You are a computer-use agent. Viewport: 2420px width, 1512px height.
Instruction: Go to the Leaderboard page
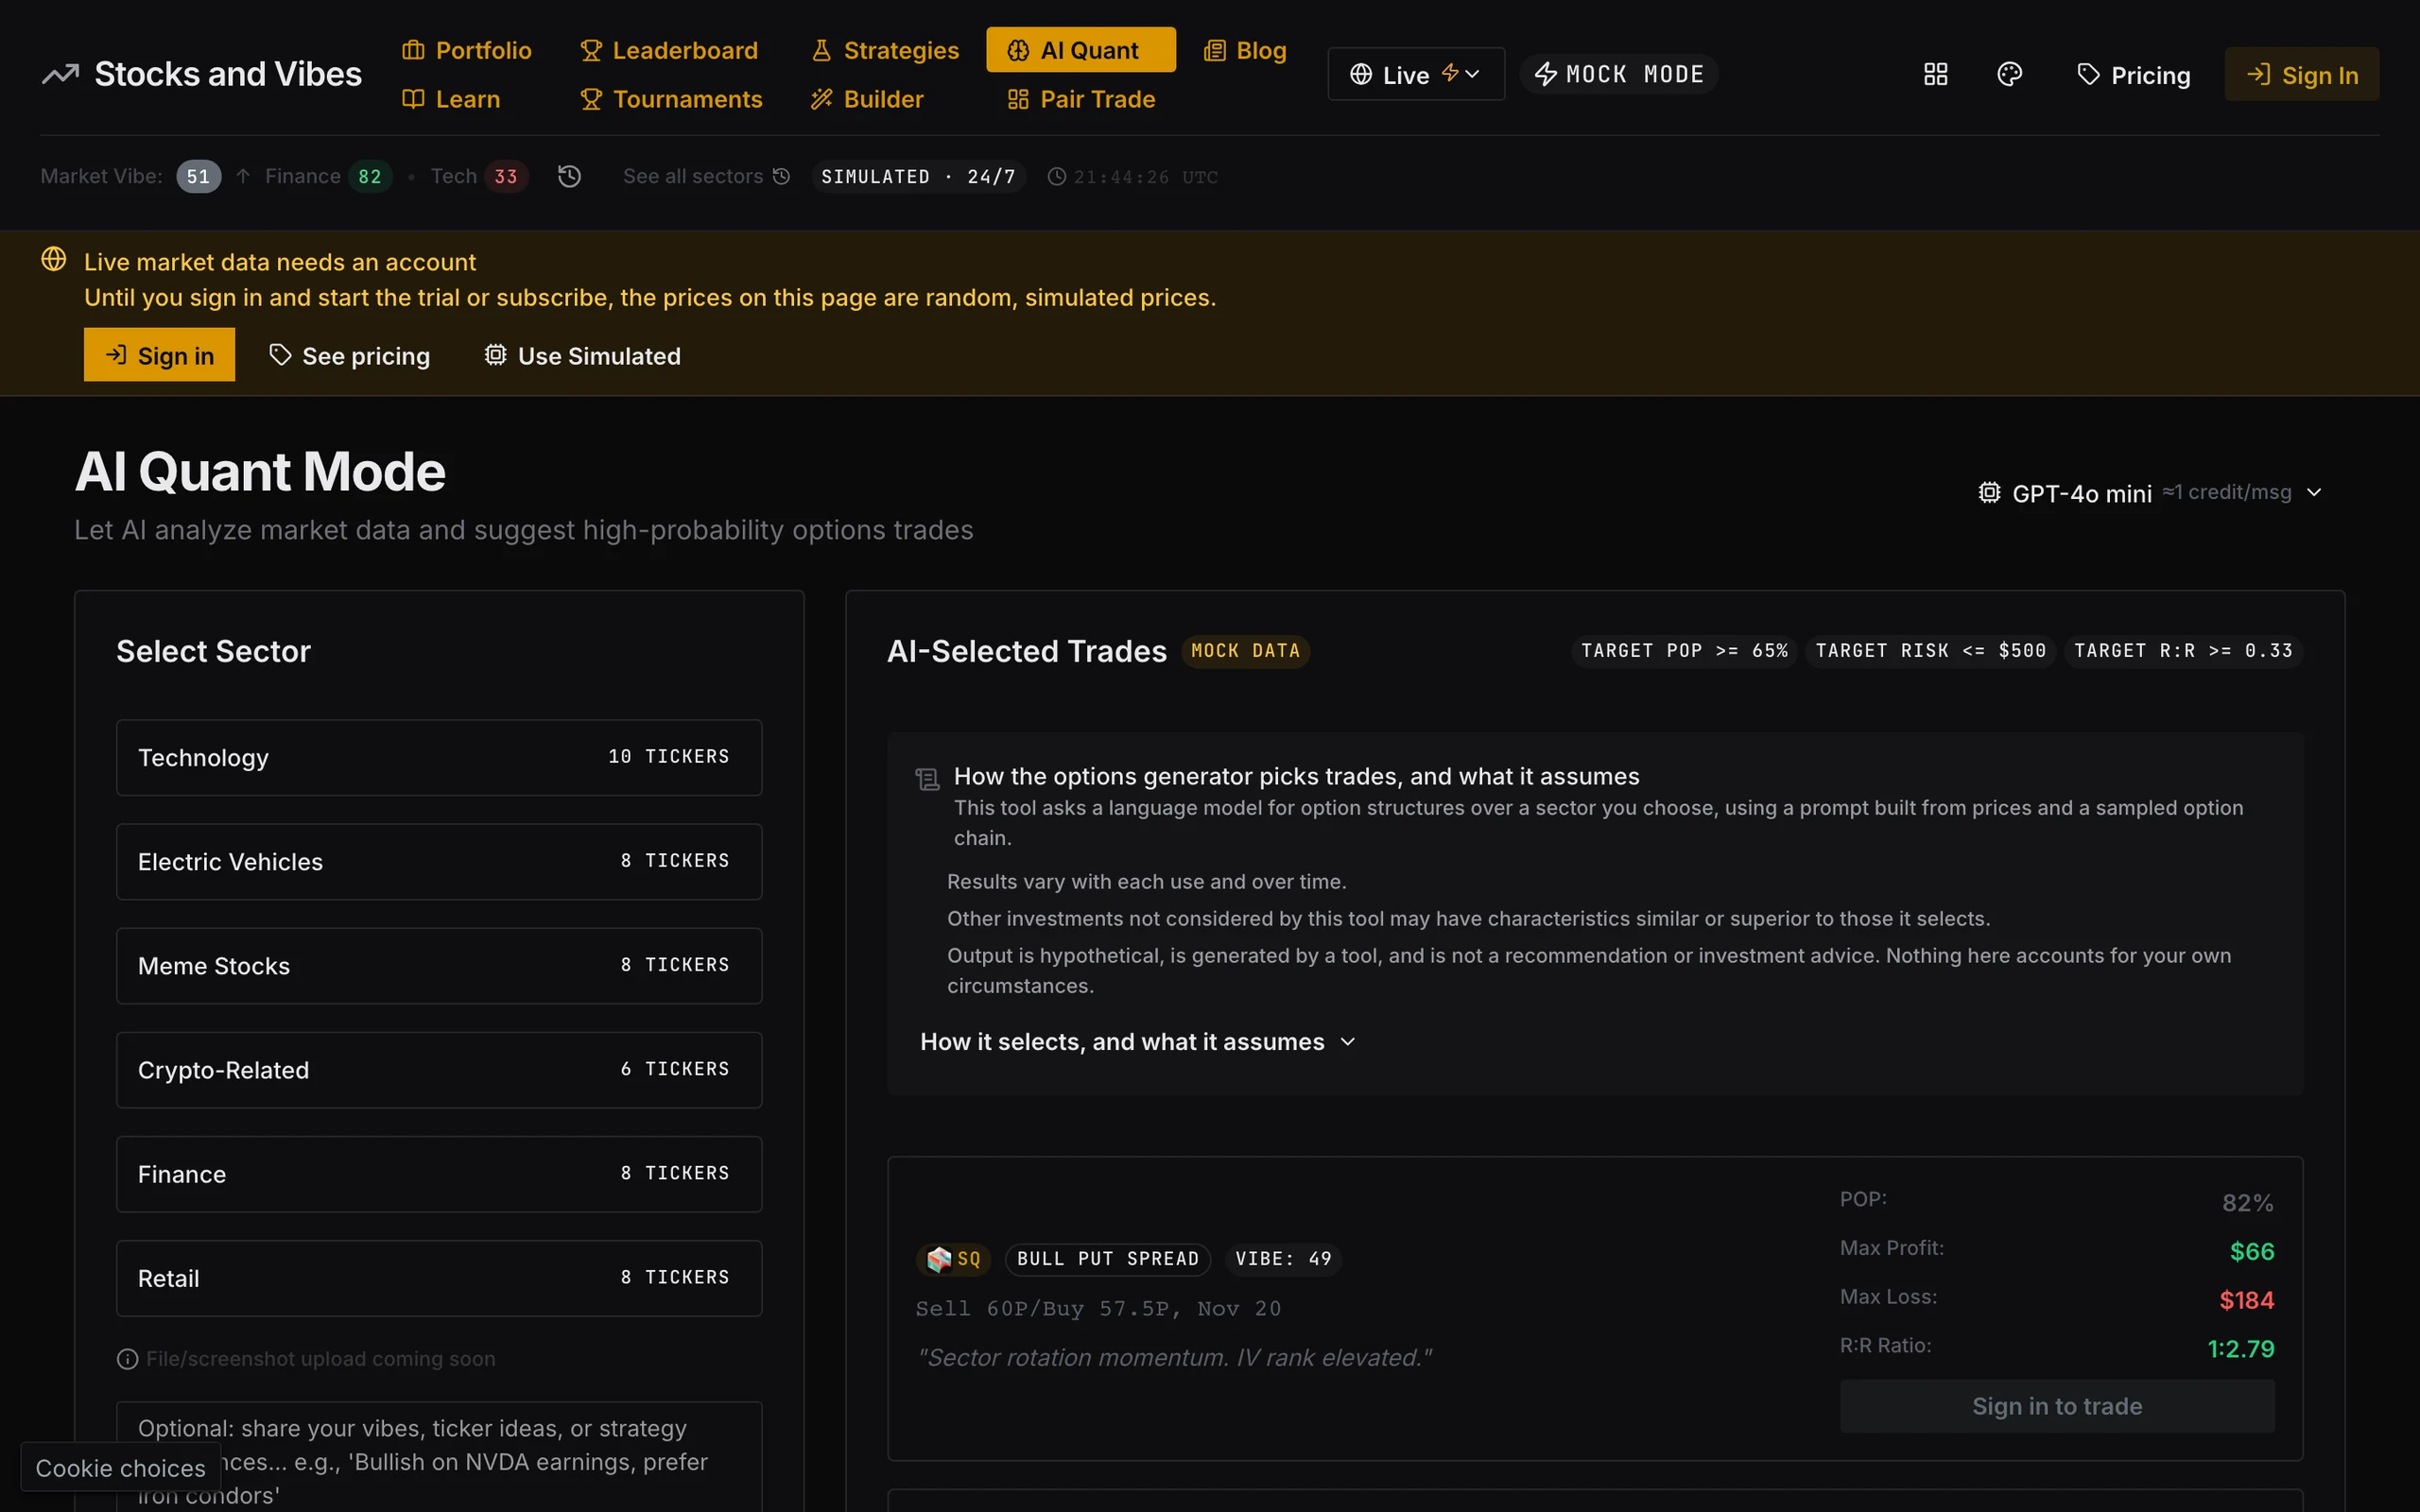[x=669, y=50]
